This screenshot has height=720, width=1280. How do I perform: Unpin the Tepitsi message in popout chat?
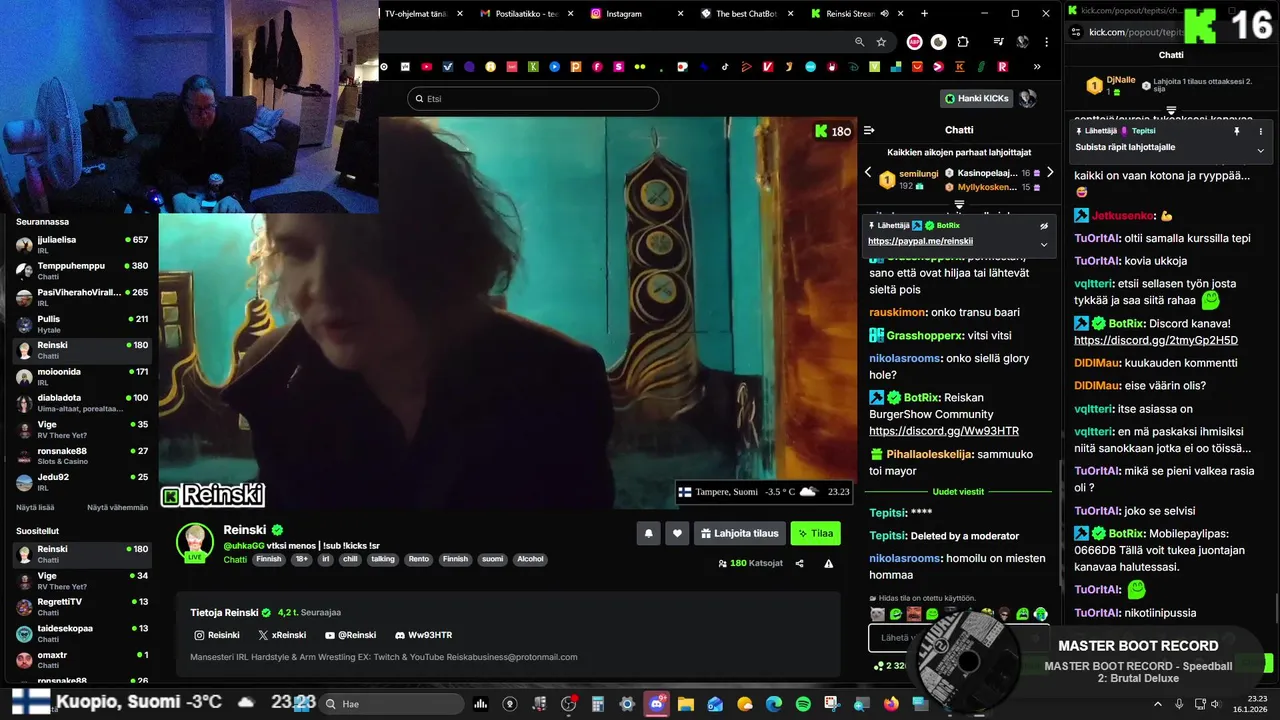[1237, 131]
